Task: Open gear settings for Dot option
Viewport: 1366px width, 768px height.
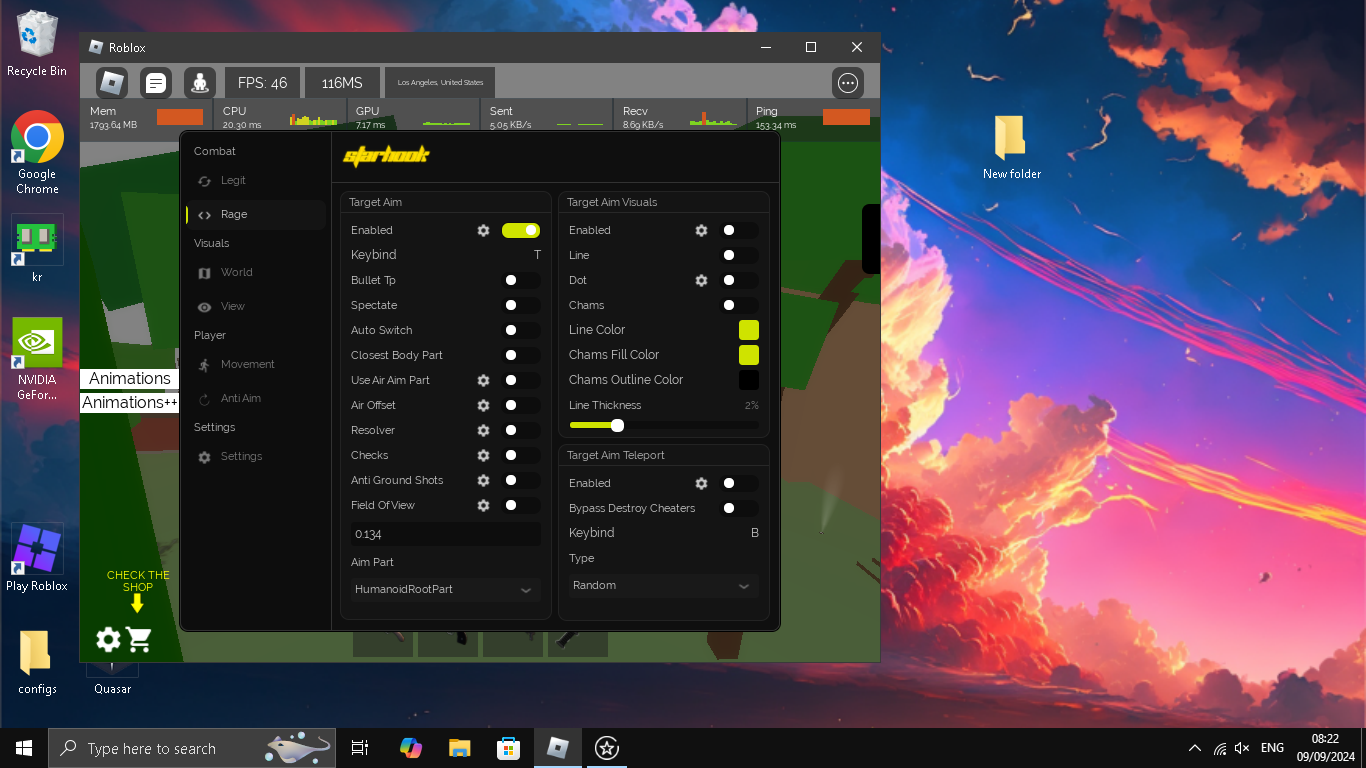Action: point(701,280)
